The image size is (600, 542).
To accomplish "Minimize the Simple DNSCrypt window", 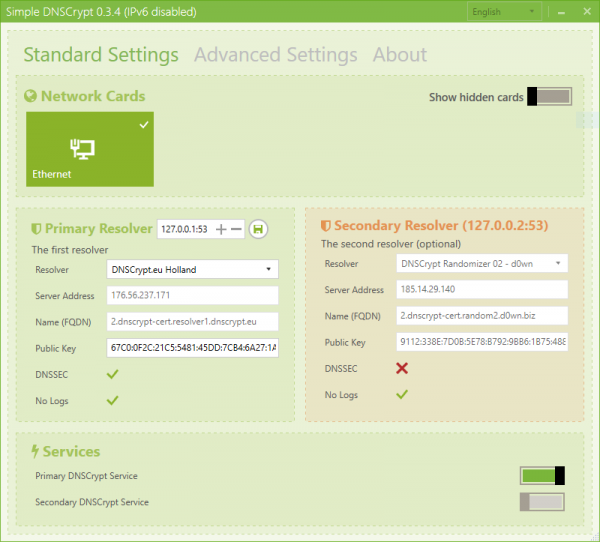I will click(561, 12).
